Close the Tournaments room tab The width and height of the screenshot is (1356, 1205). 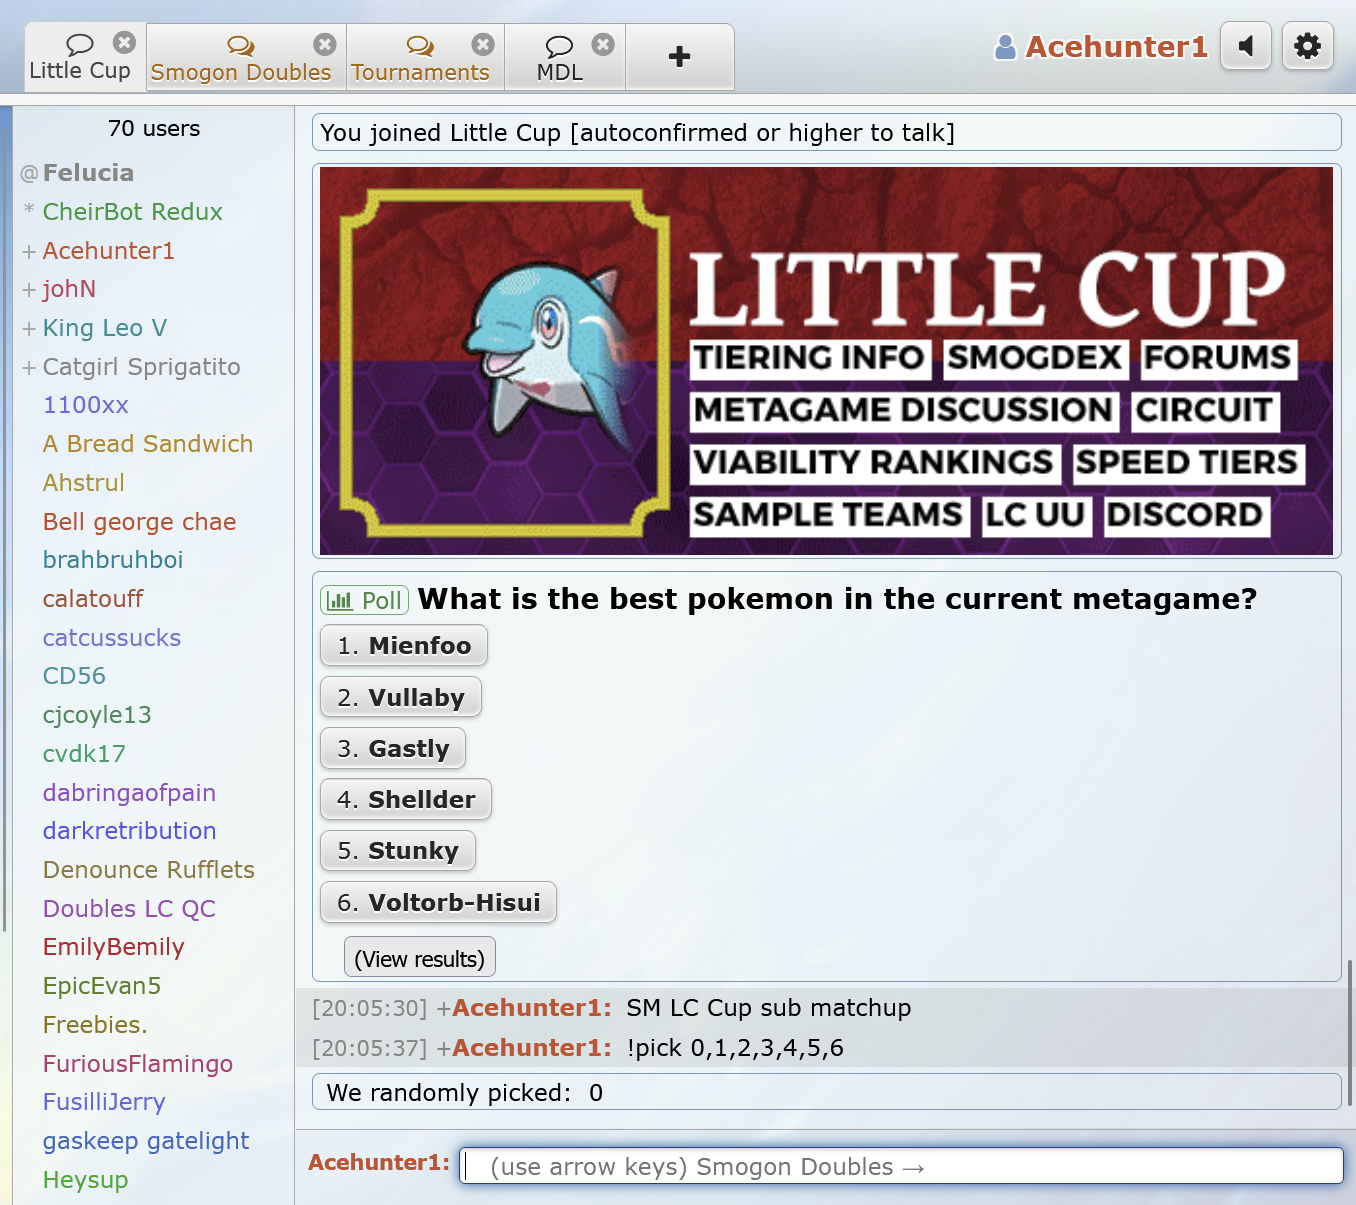pos(483,44)
